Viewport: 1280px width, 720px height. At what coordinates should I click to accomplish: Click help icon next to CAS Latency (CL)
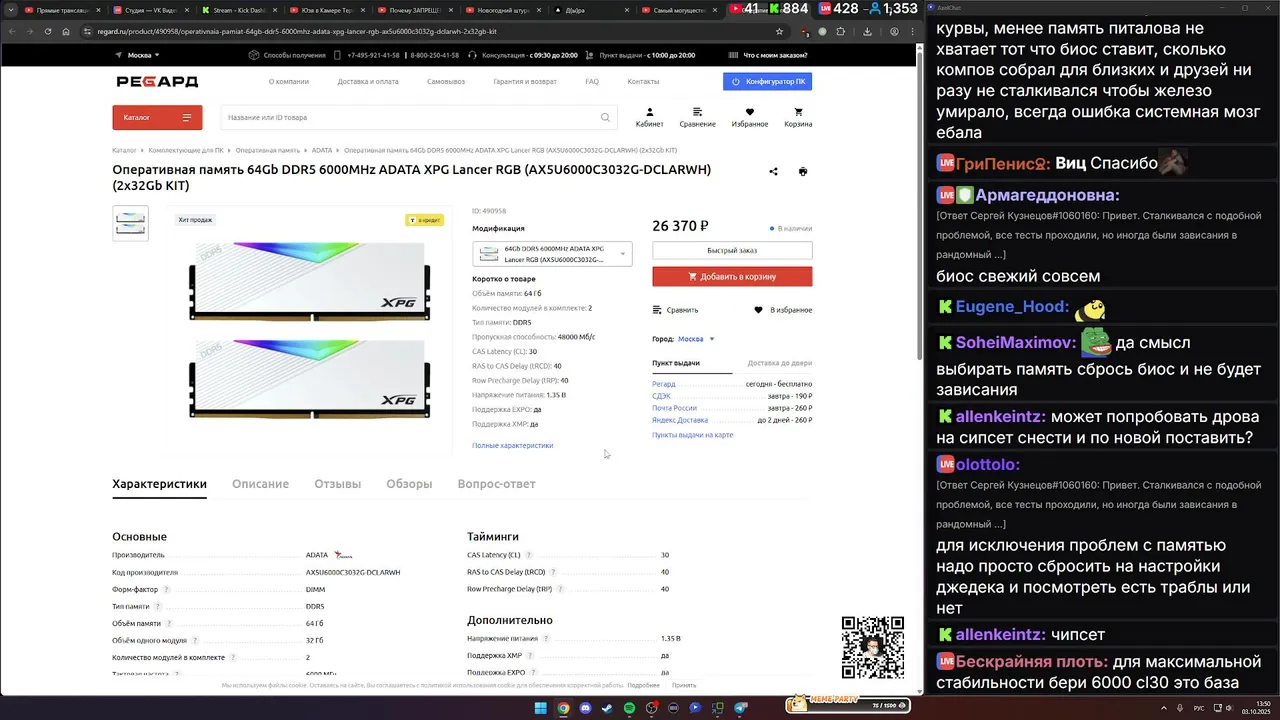pos(529,555)
